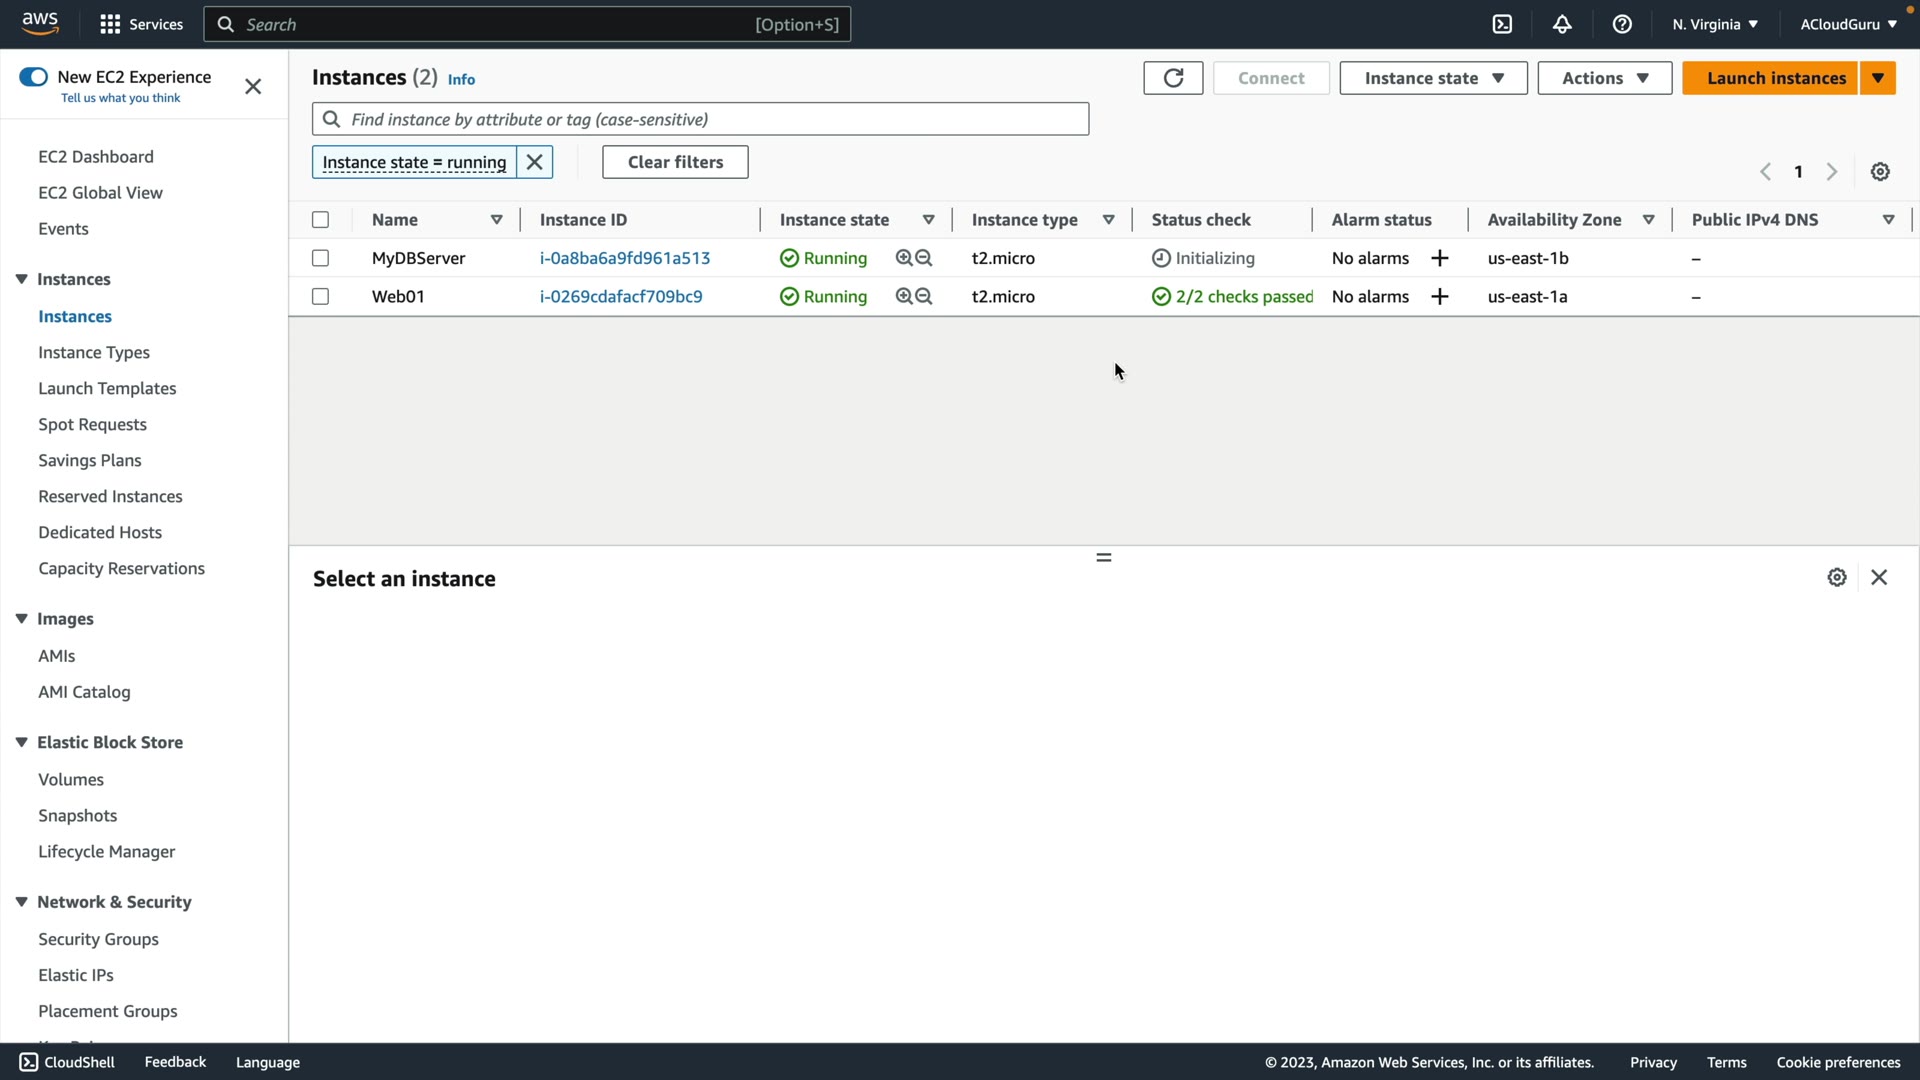The height and width of the screenshot is (1080, 1920).
Task: Open table preferences gear above instance list
Action: 1880,172
